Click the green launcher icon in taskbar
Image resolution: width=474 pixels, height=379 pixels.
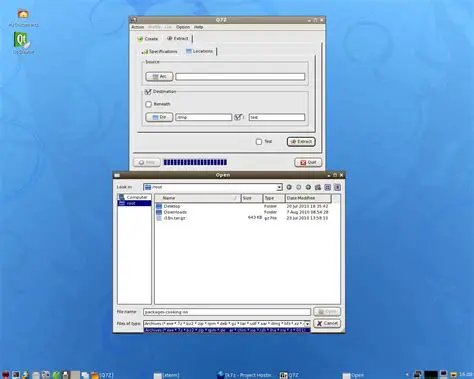tap(56, 375)
